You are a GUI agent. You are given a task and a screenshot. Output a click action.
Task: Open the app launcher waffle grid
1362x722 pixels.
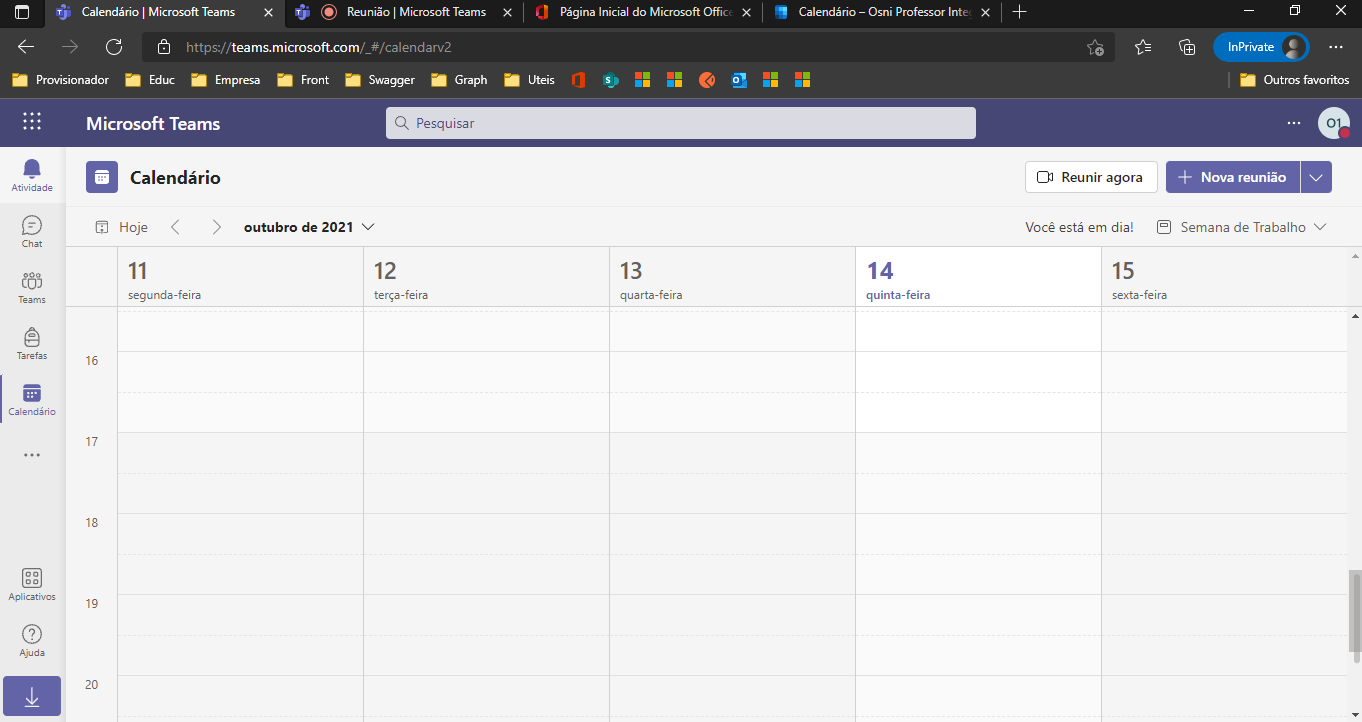tap(32, 122)
